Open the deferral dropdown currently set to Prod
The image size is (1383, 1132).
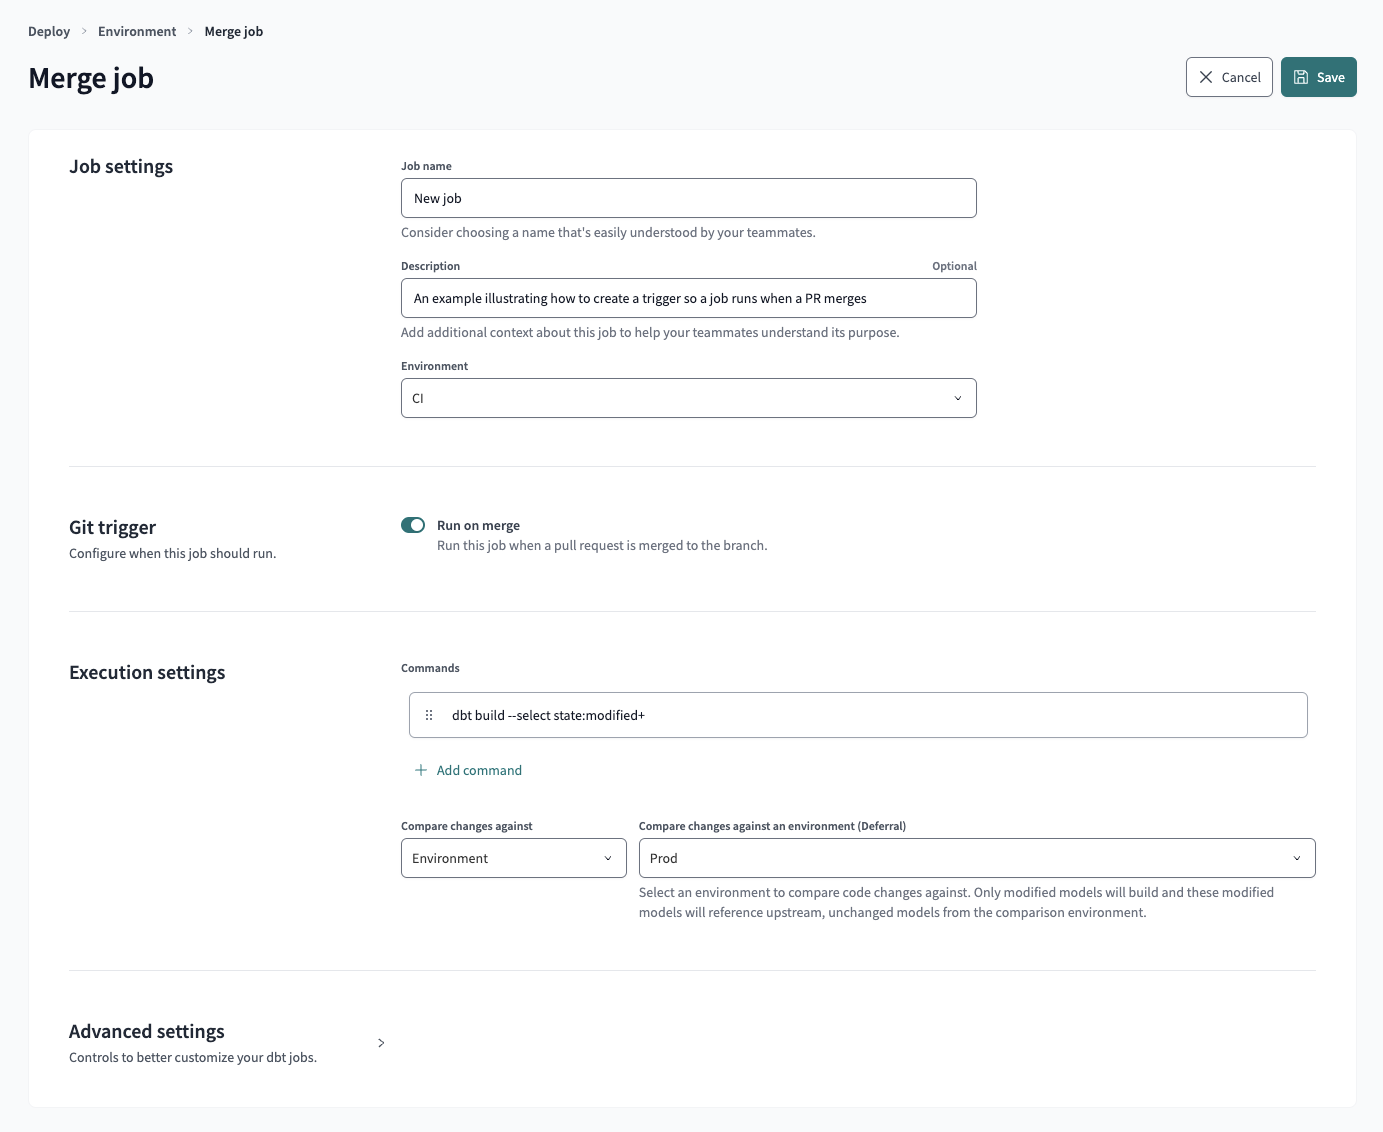976,858
